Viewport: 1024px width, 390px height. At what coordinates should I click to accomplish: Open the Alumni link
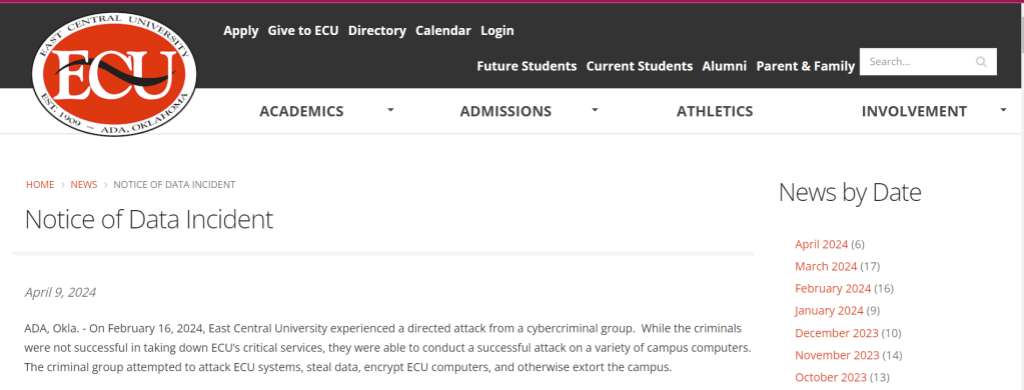pyautogui.click(x=724, y=66)
